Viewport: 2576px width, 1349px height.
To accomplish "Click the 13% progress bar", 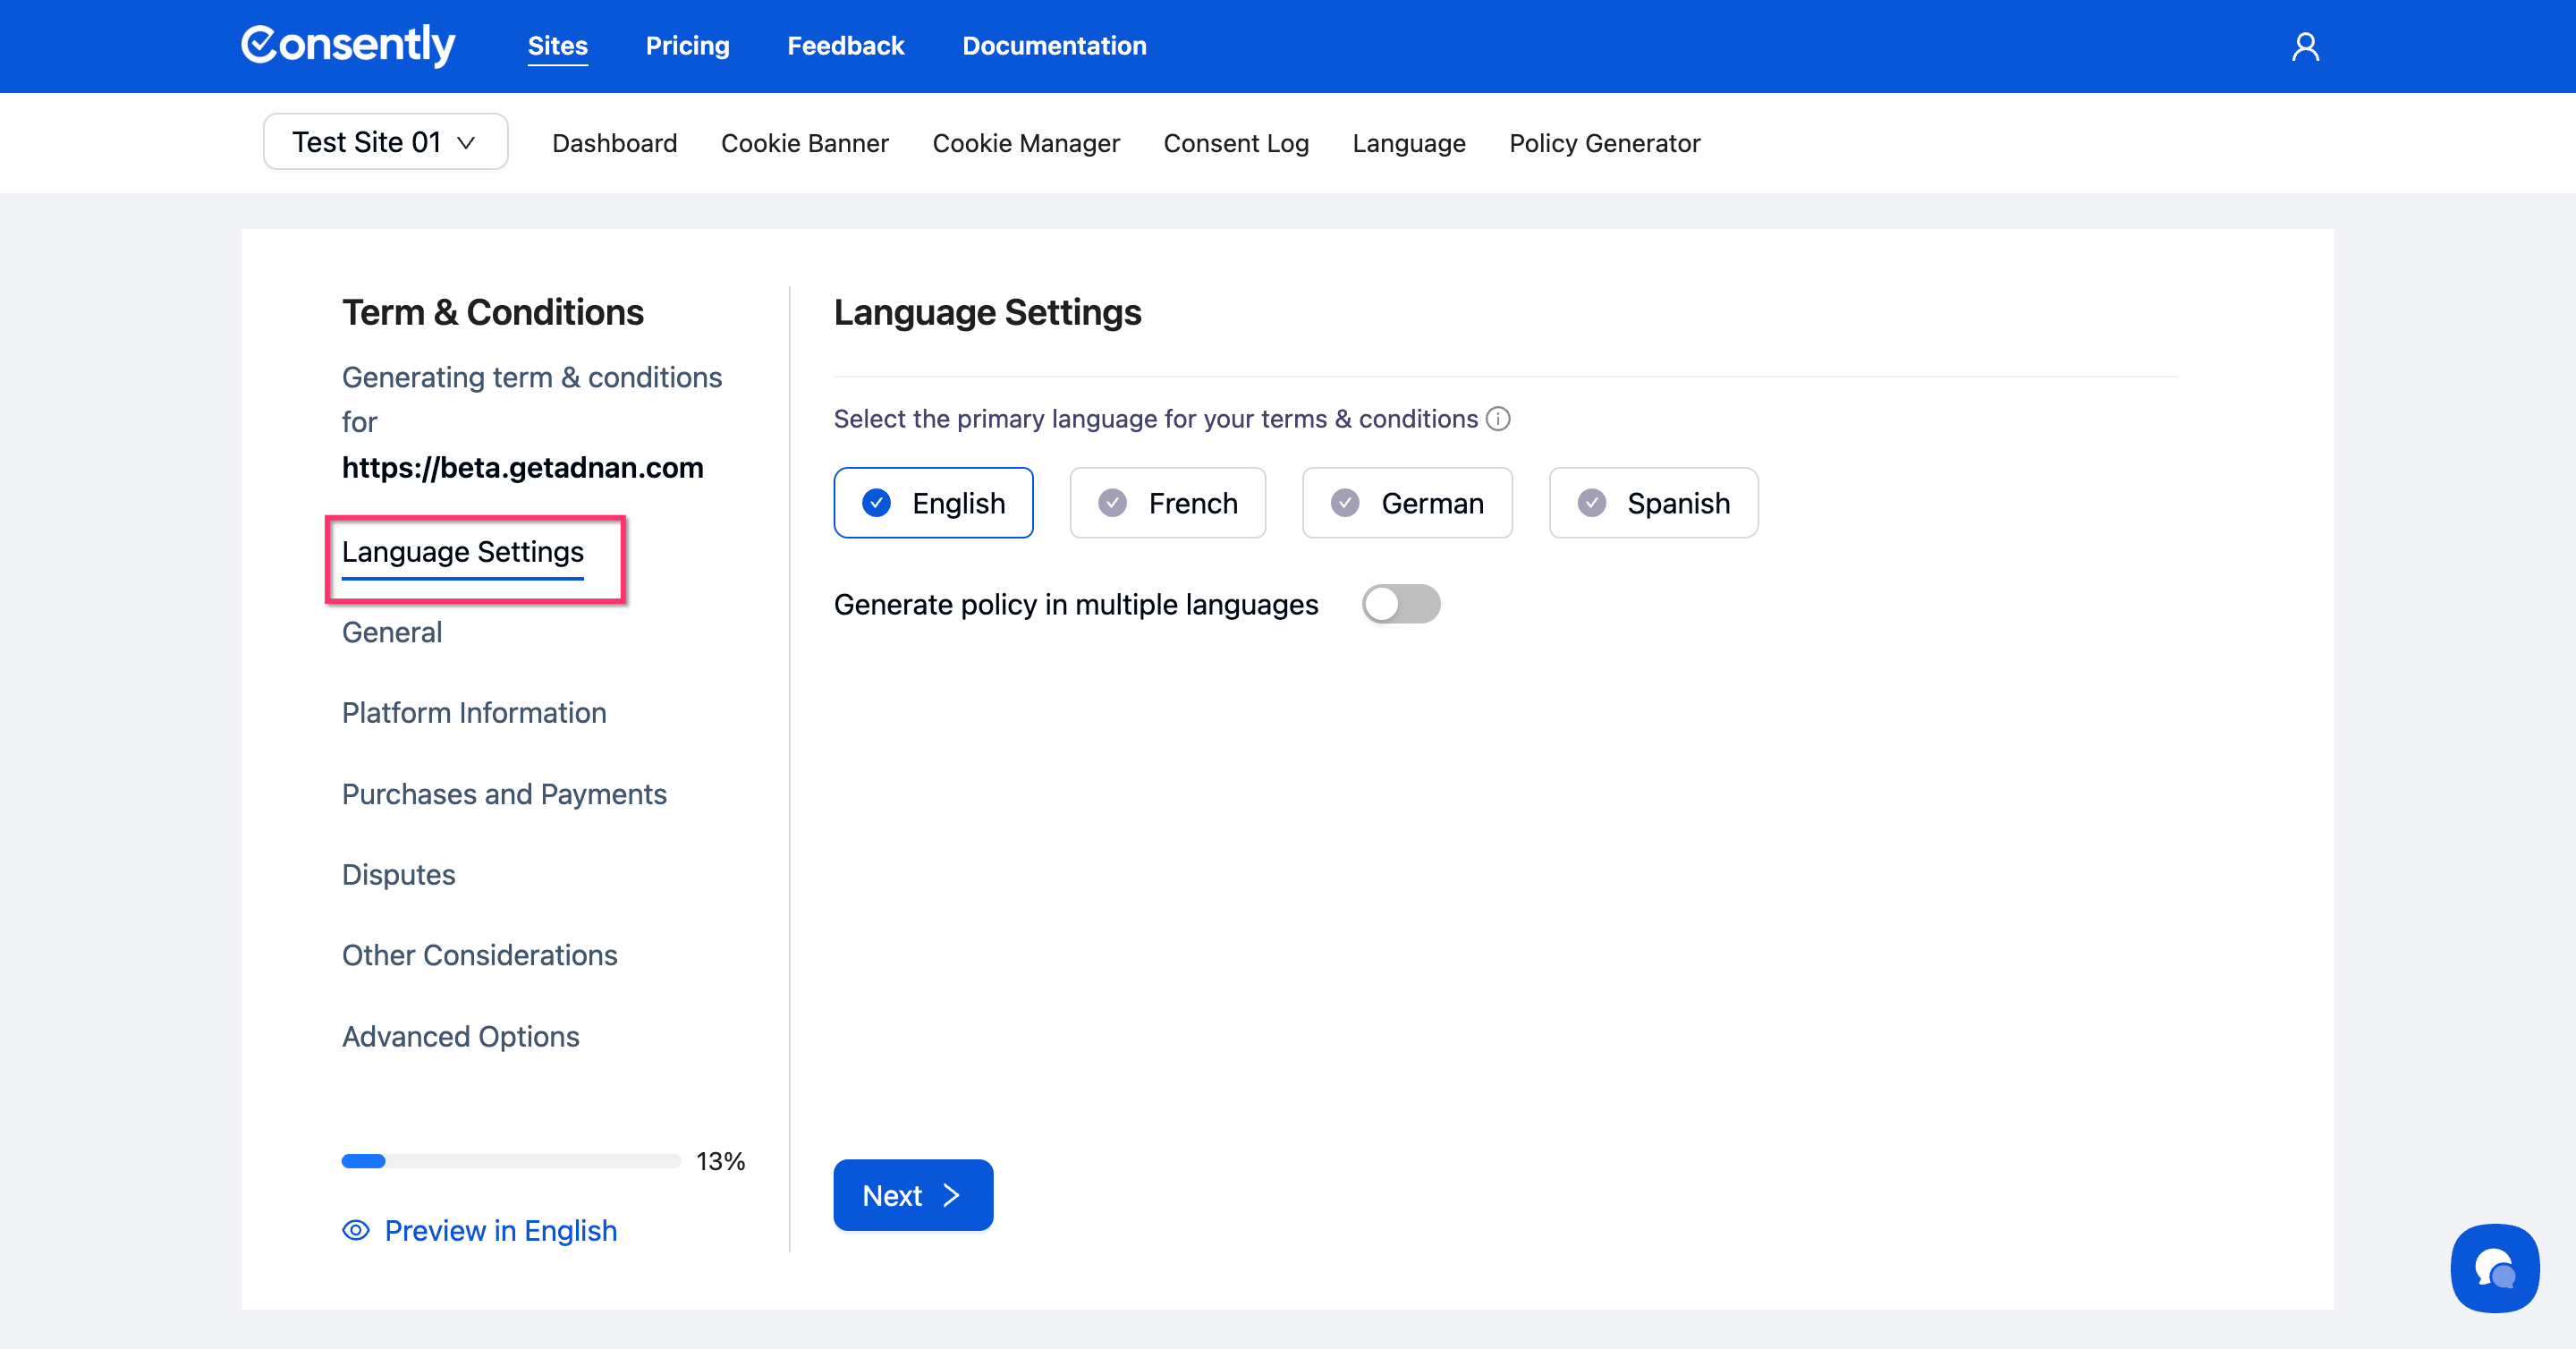I will pyautogui.click(x=510, y=1161).
